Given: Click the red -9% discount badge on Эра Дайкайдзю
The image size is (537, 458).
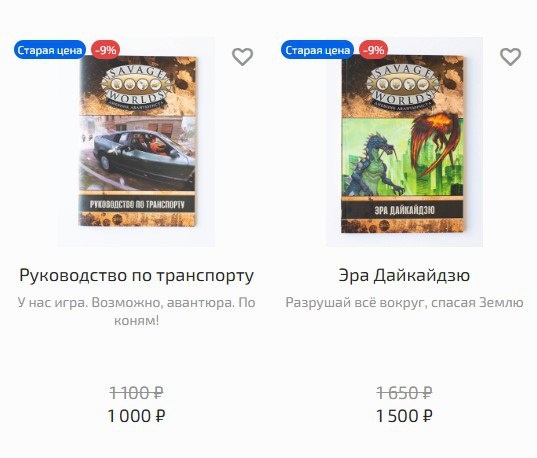Looking at the screenshot, I should click(x=374, y=50).
